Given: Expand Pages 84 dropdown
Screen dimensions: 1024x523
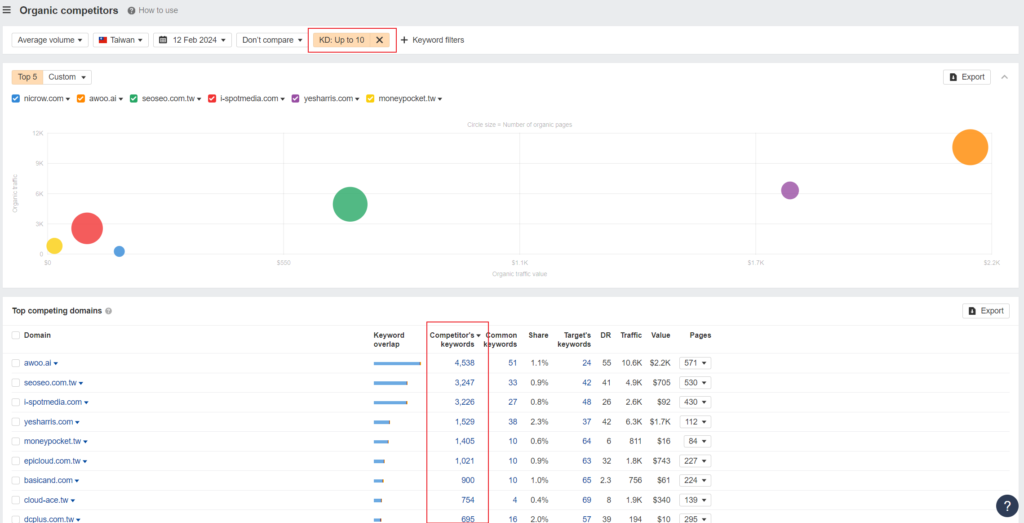Looking at the screenshot, I should (x=697, y=441).
